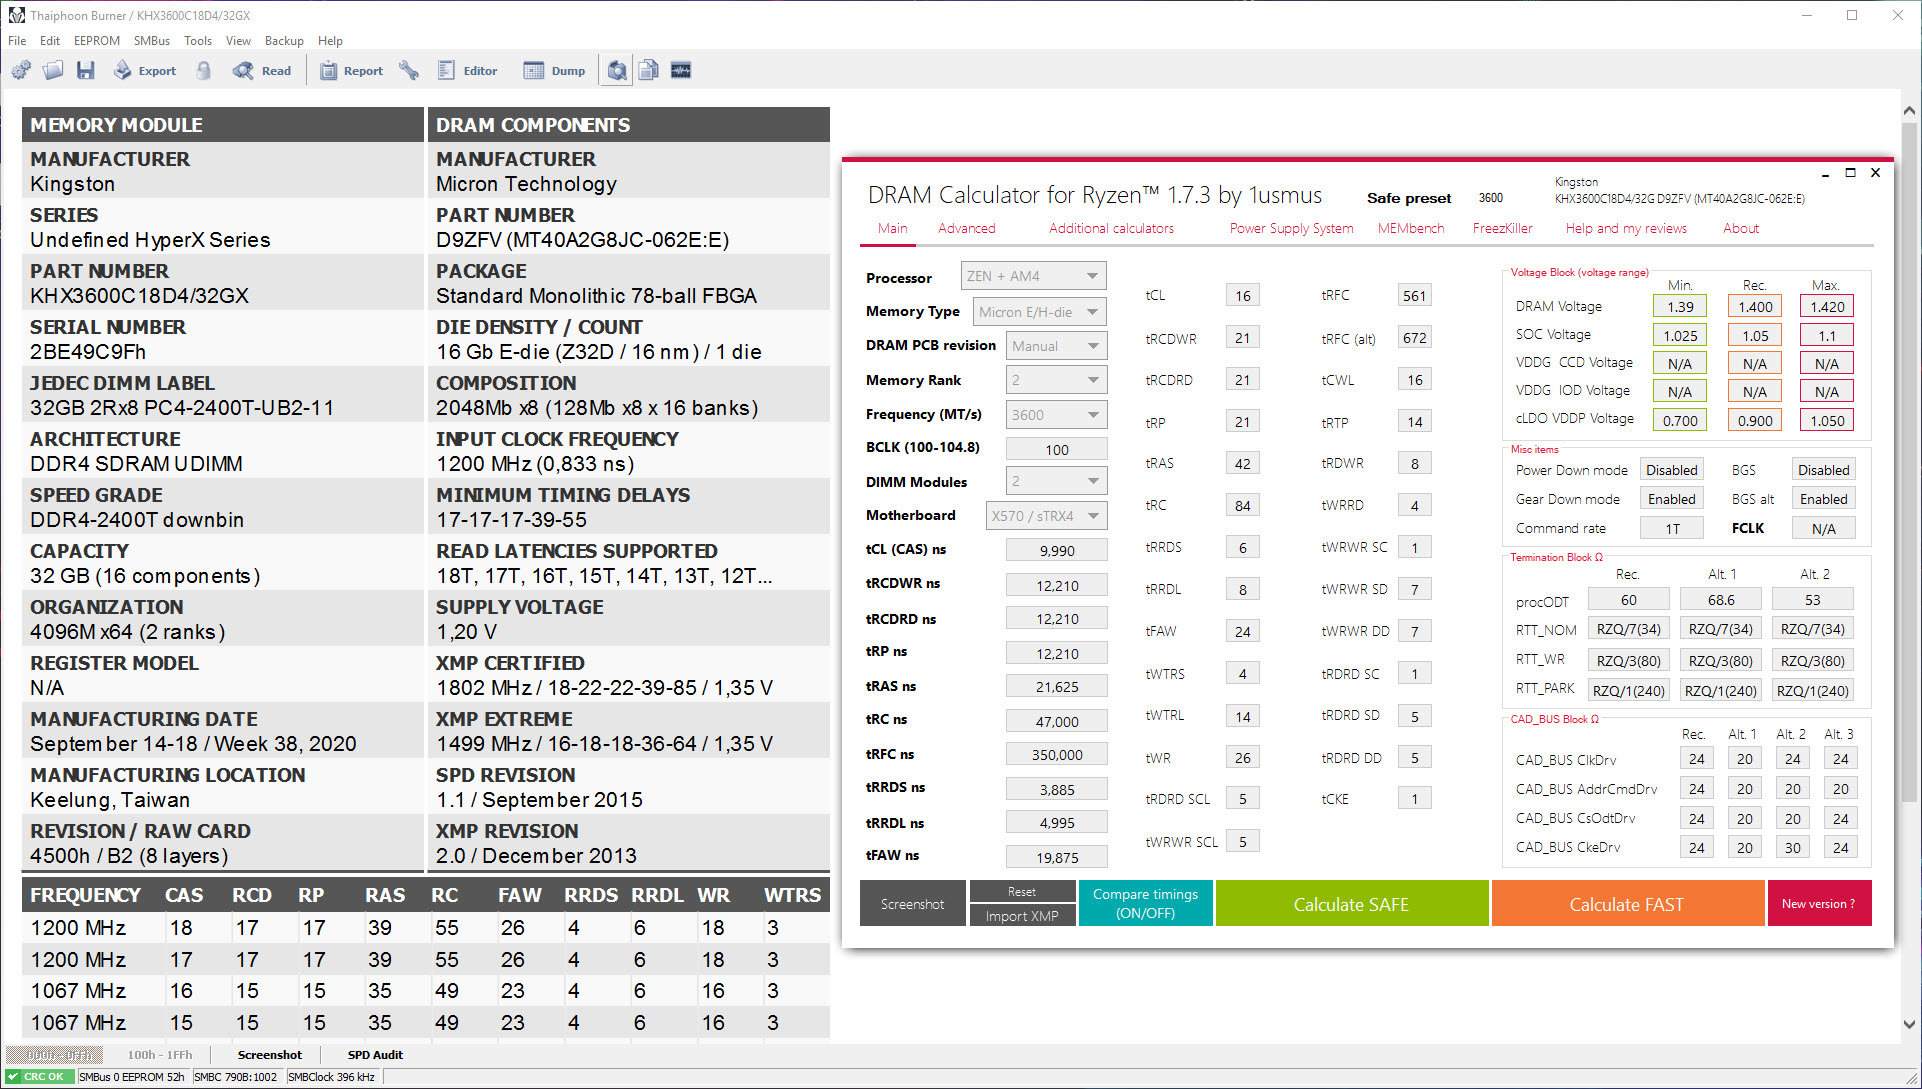
Task: Click the DRAM Voltage Rec. 1.400 field
Action: pos(1755,307)
